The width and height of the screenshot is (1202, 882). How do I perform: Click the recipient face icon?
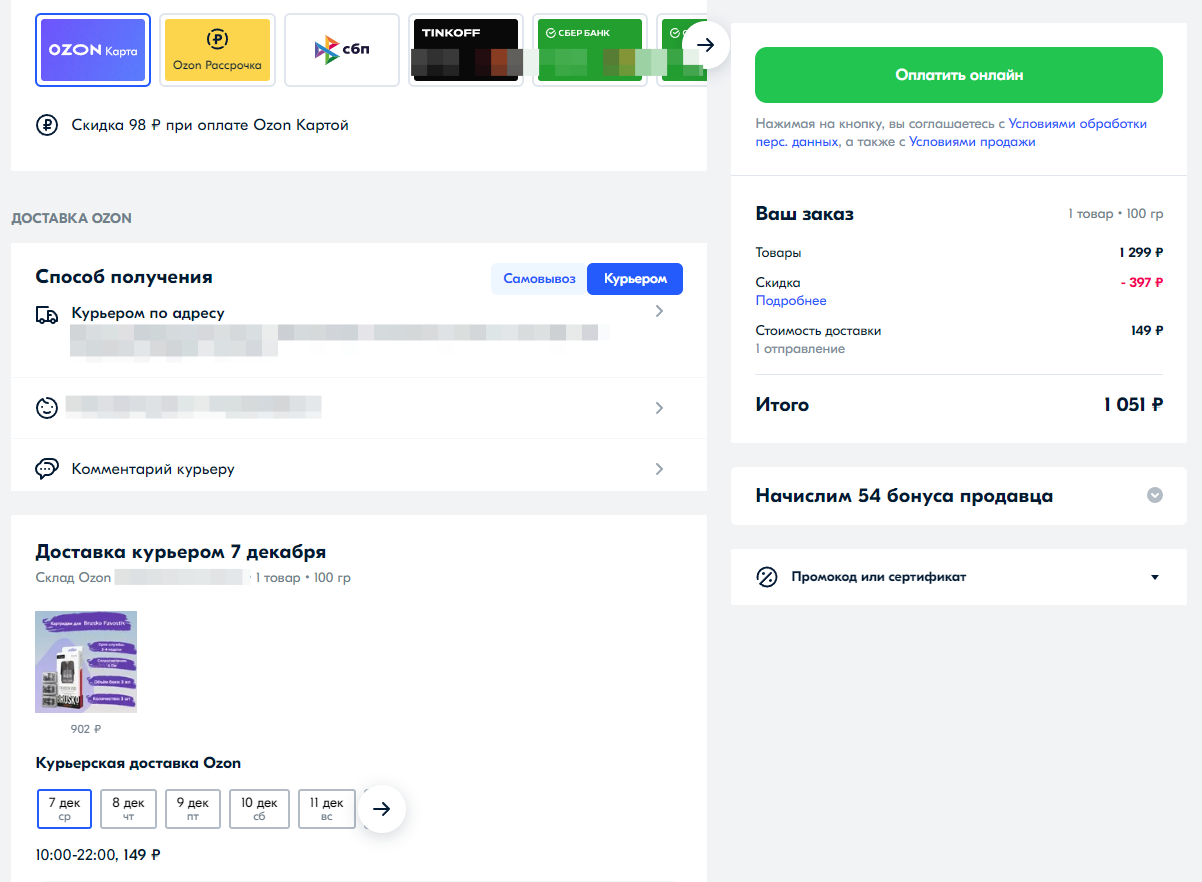pyautogui.click(x=47, y=408)
